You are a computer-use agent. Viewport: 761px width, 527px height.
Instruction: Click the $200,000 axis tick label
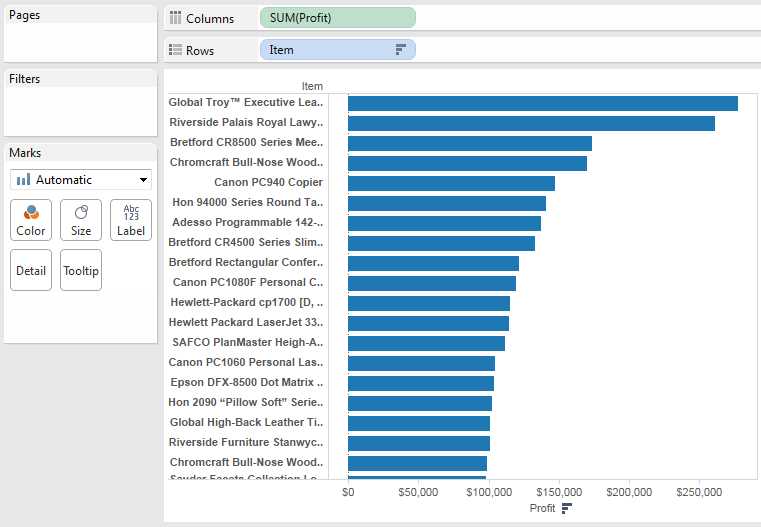click(x=629, y=492)
